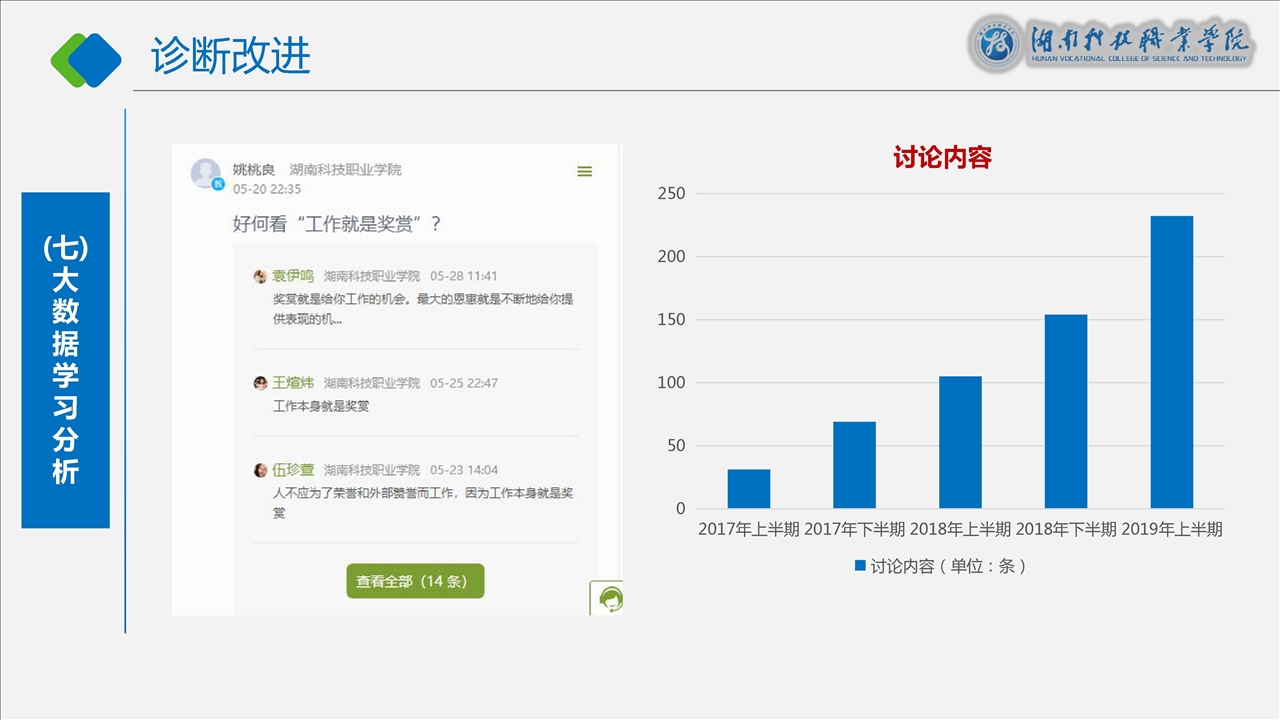1280x720 pixels.
Task: Open commenter 王煊炜's name link
Action: tap(293, 383)
